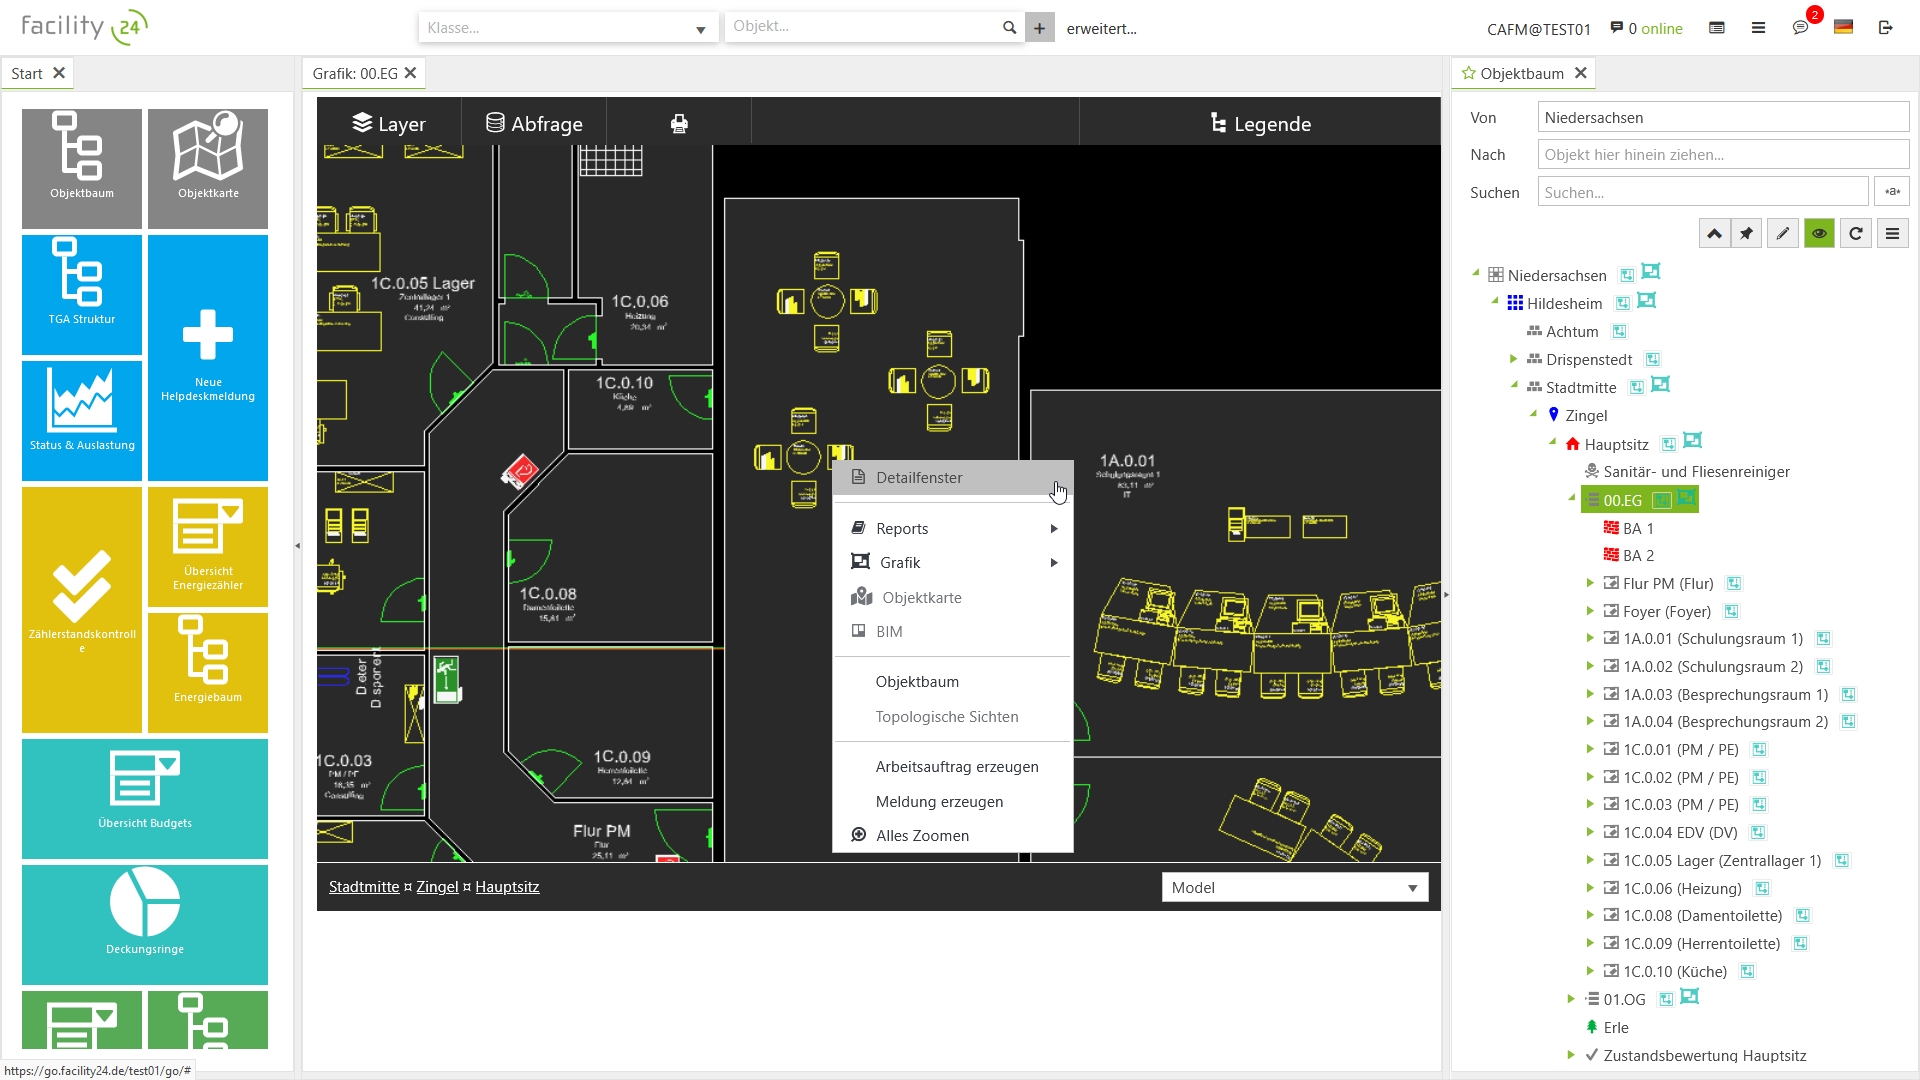Refresh the object tree
The width and height of the screenshot is (1920, 1080).
pos(1856,234)
